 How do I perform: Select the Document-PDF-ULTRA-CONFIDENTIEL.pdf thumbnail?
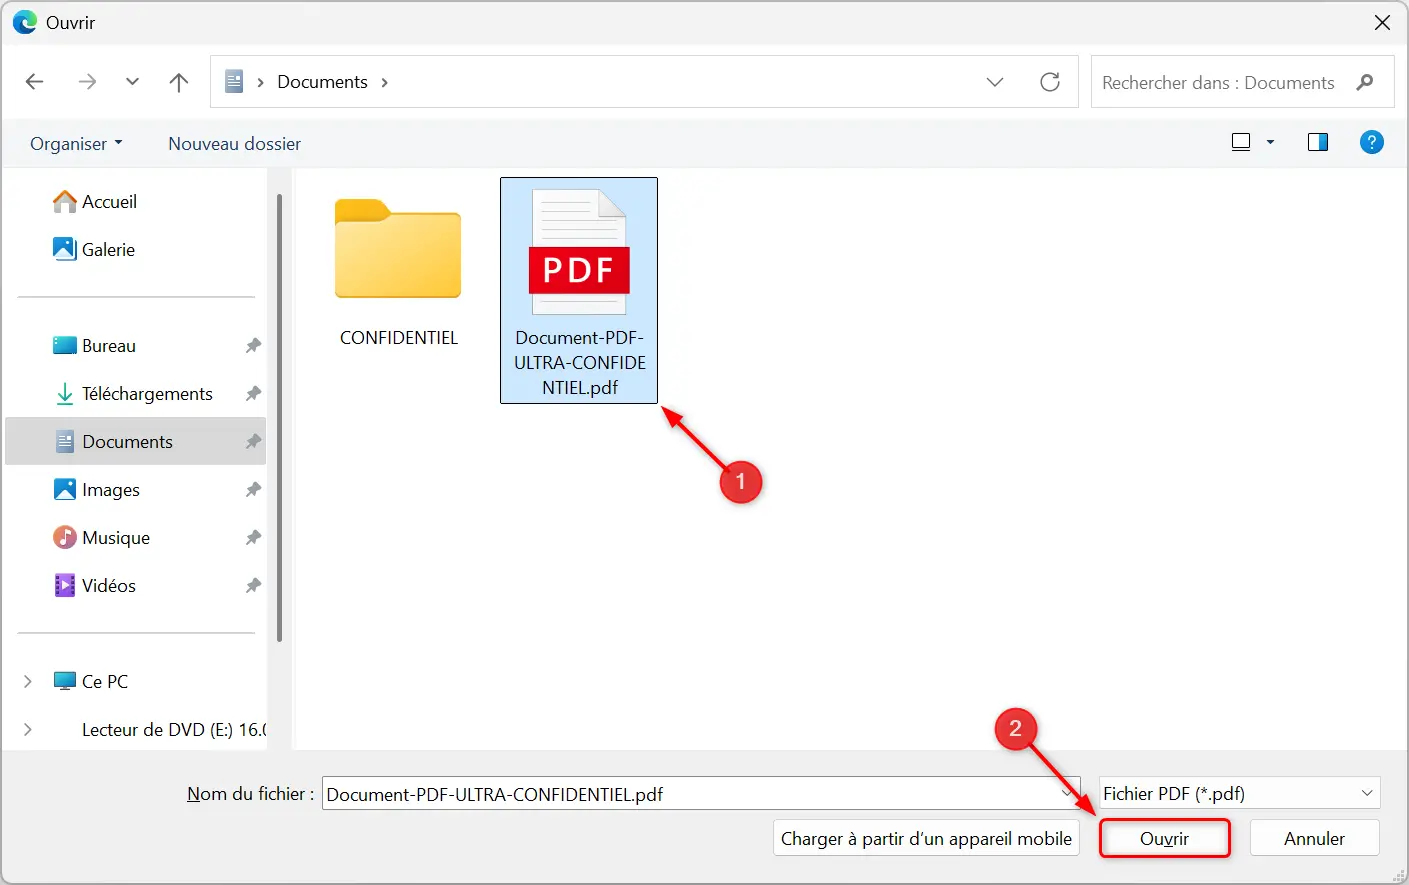pyautogui.click(x=579, y=252)
